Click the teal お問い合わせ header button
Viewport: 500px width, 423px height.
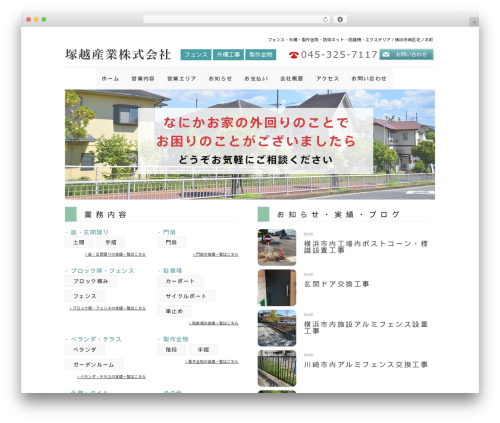pos(406,54)
